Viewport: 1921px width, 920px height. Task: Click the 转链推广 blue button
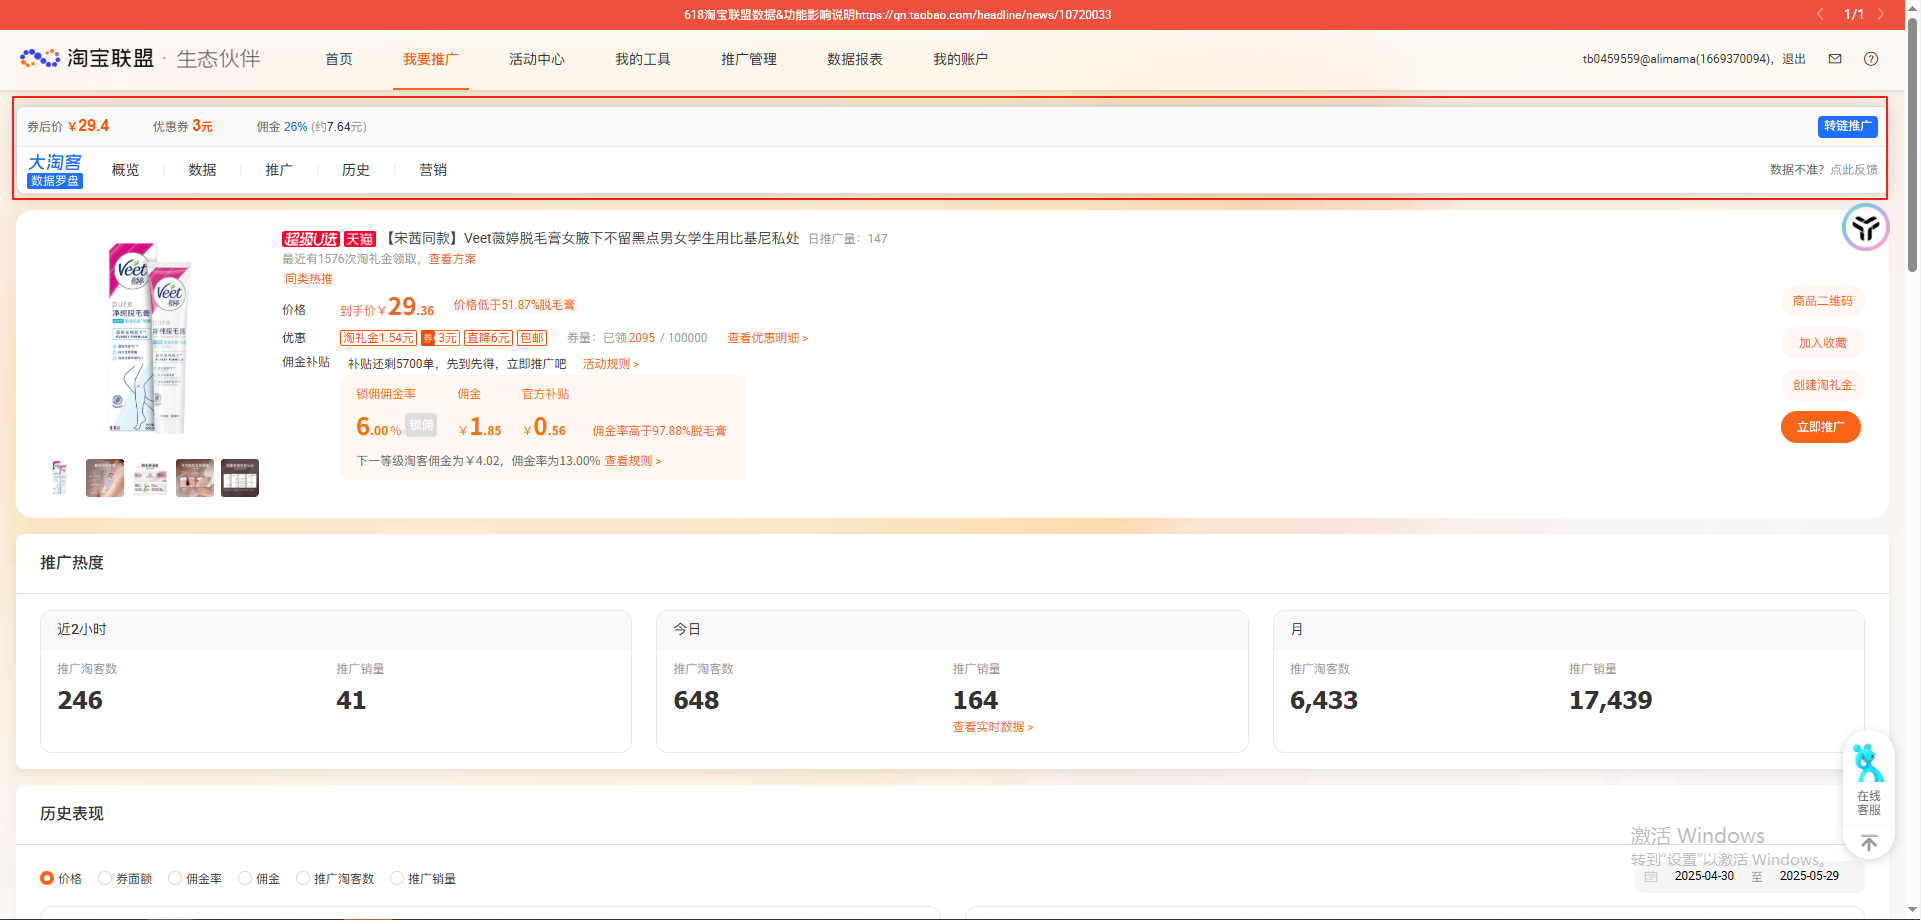tap(1846, 126)
